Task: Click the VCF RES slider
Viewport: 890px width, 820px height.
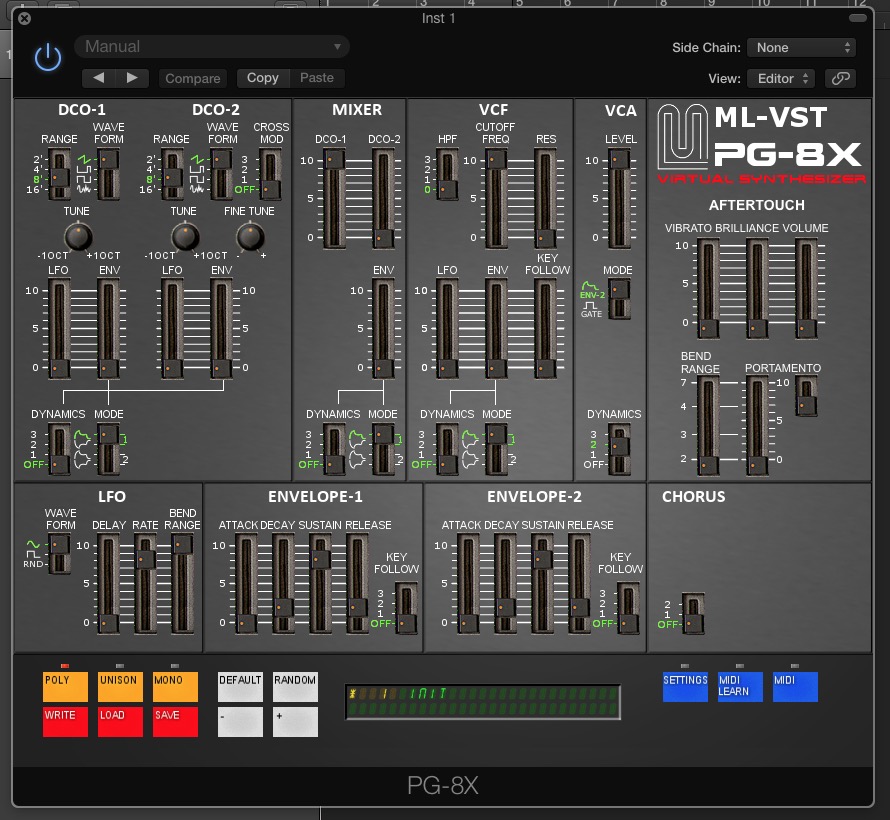Action: point(545,199)
